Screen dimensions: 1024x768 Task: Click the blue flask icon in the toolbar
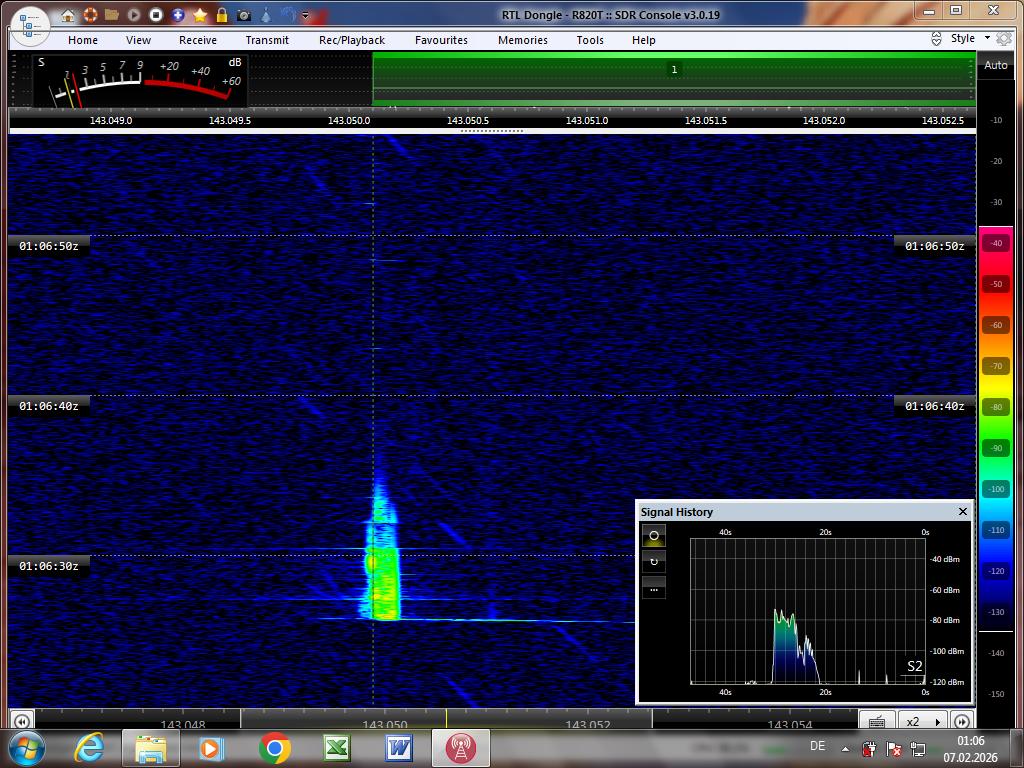(266, 15)
